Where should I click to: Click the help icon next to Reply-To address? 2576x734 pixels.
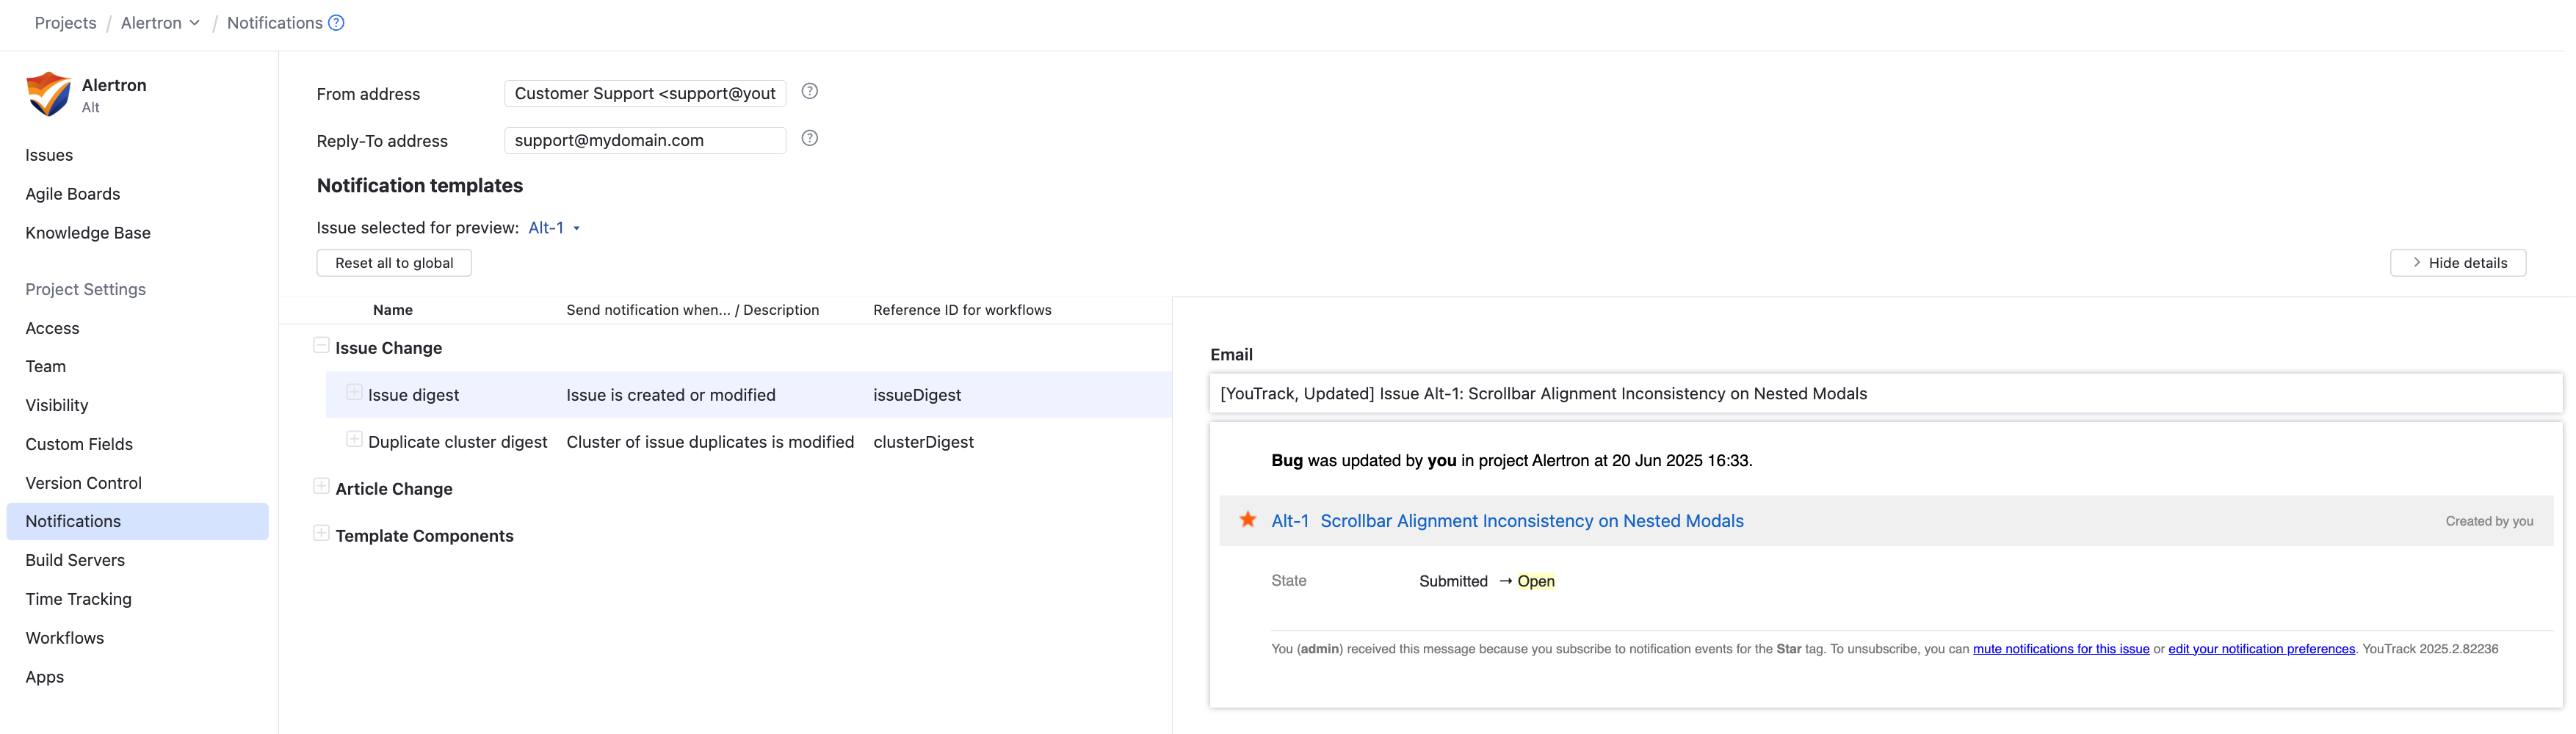point(808,138)
